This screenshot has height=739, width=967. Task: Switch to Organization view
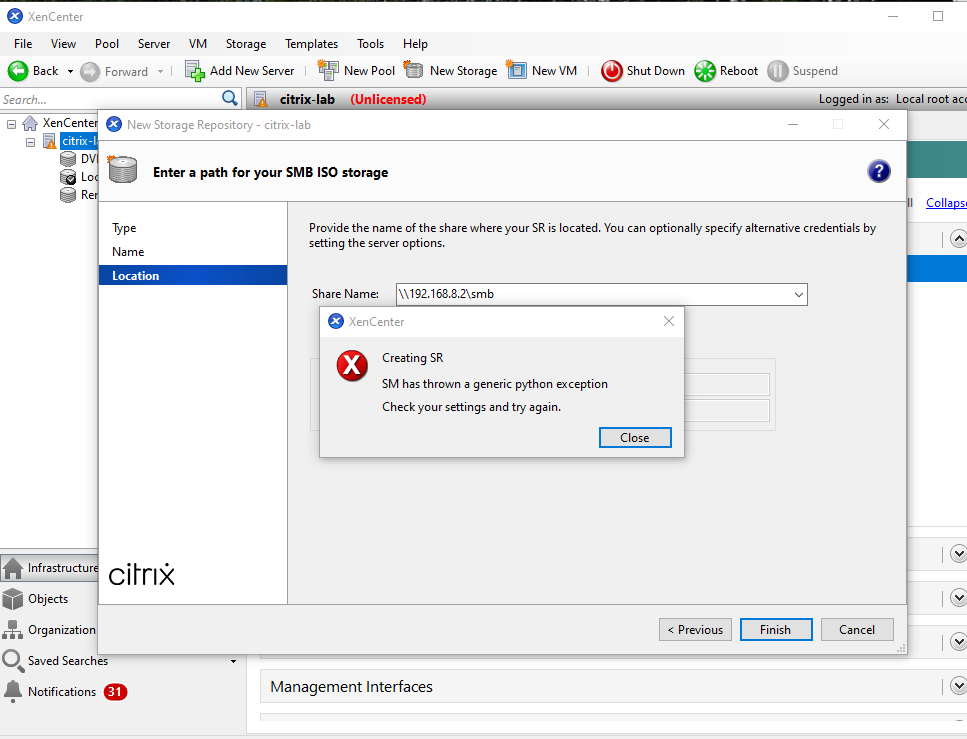tap(62, 630)
